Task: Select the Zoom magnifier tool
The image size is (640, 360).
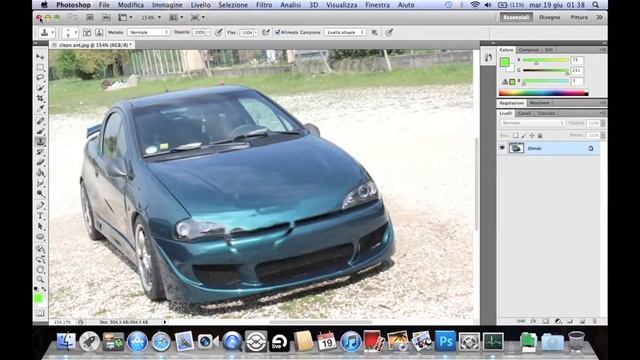Action: coord(40,280)
